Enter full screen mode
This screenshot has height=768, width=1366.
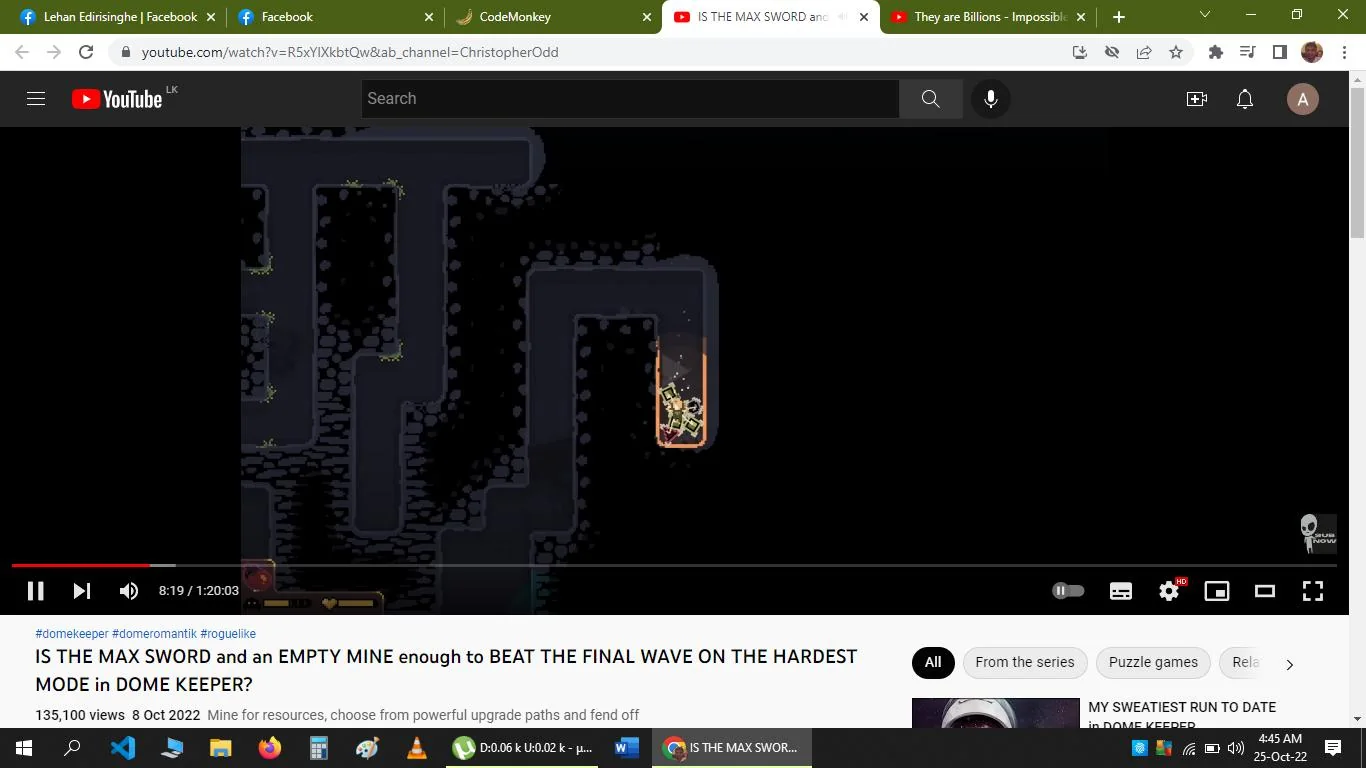pos(1313,591)
